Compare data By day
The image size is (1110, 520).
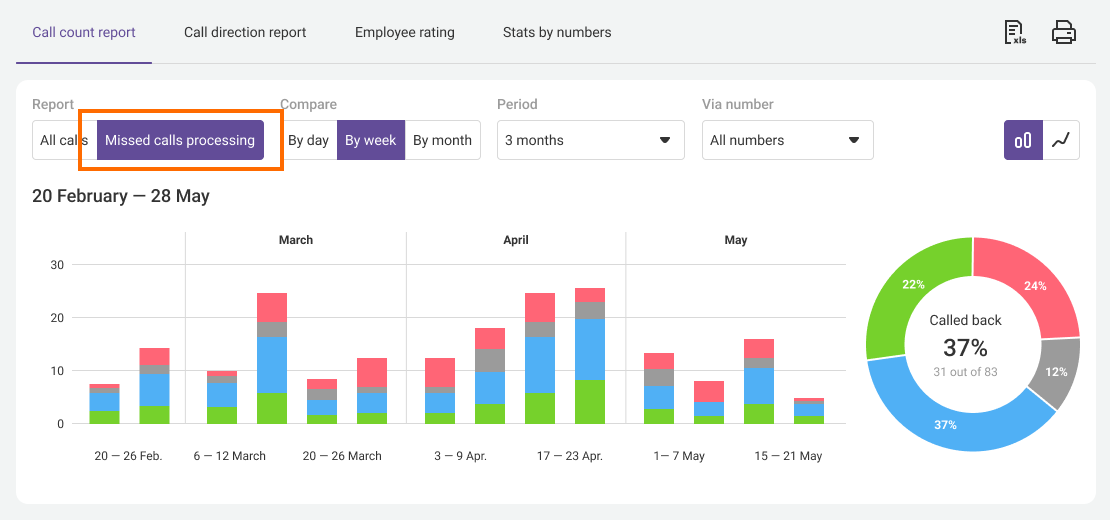(x=308, y=140)
